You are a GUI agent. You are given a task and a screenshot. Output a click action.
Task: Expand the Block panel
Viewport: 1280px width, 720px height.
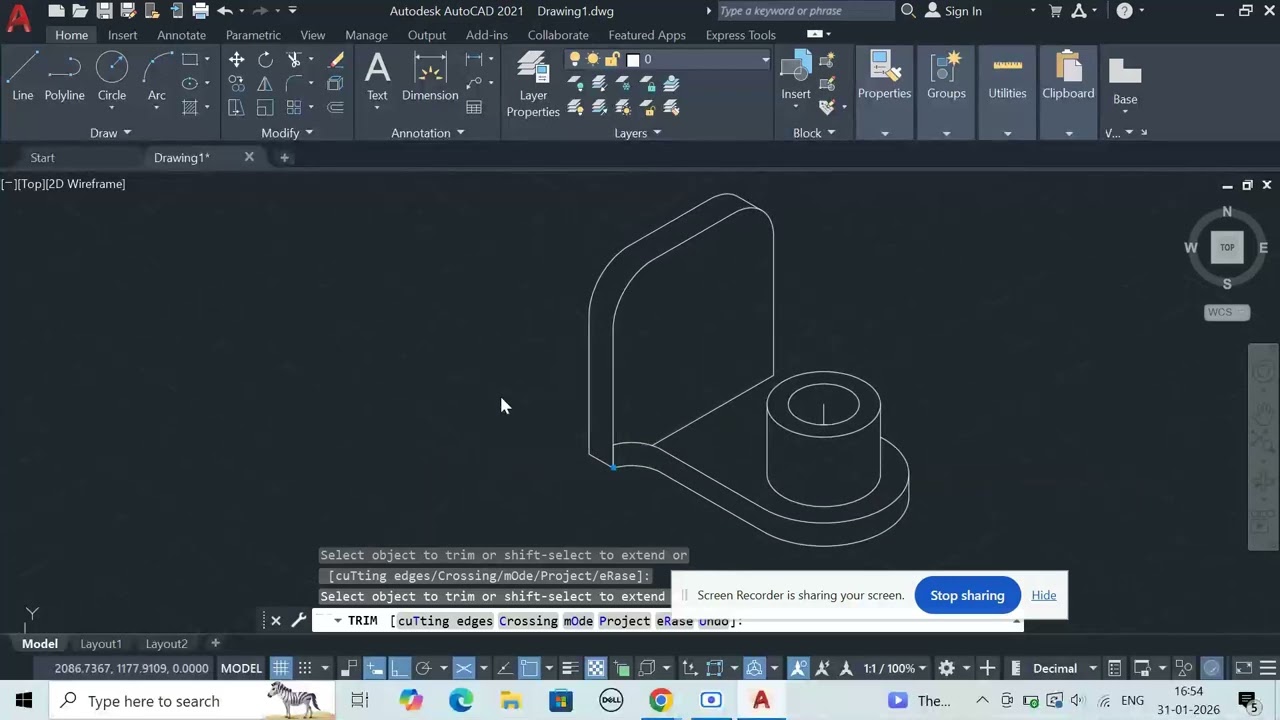[x=814, y=133]
